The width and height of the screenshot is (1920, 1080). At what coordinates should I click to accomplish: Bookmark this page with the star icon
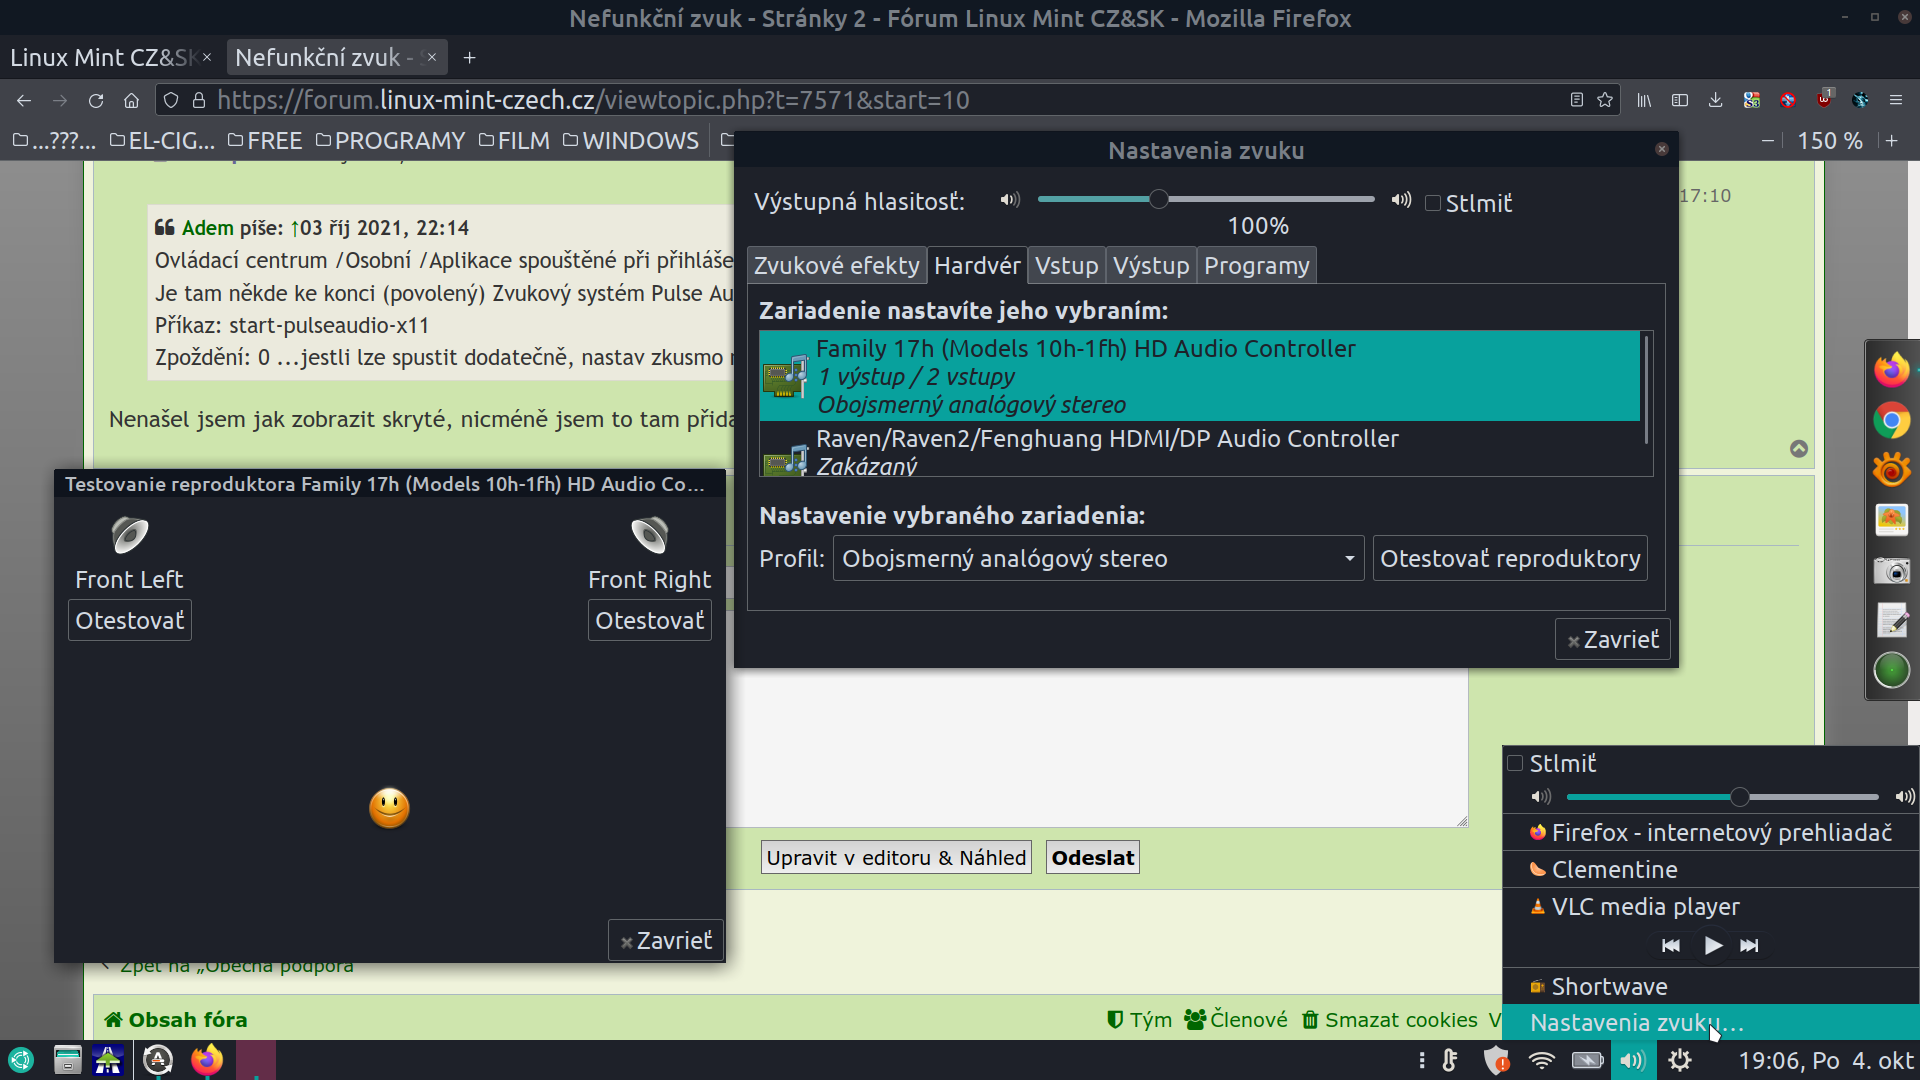pos(1605,100)
